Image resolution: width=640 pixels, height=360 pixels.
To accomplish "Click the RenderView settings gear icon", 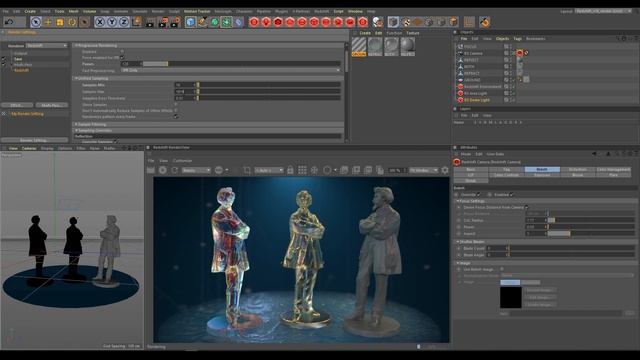I will click(x=444, y=170).
